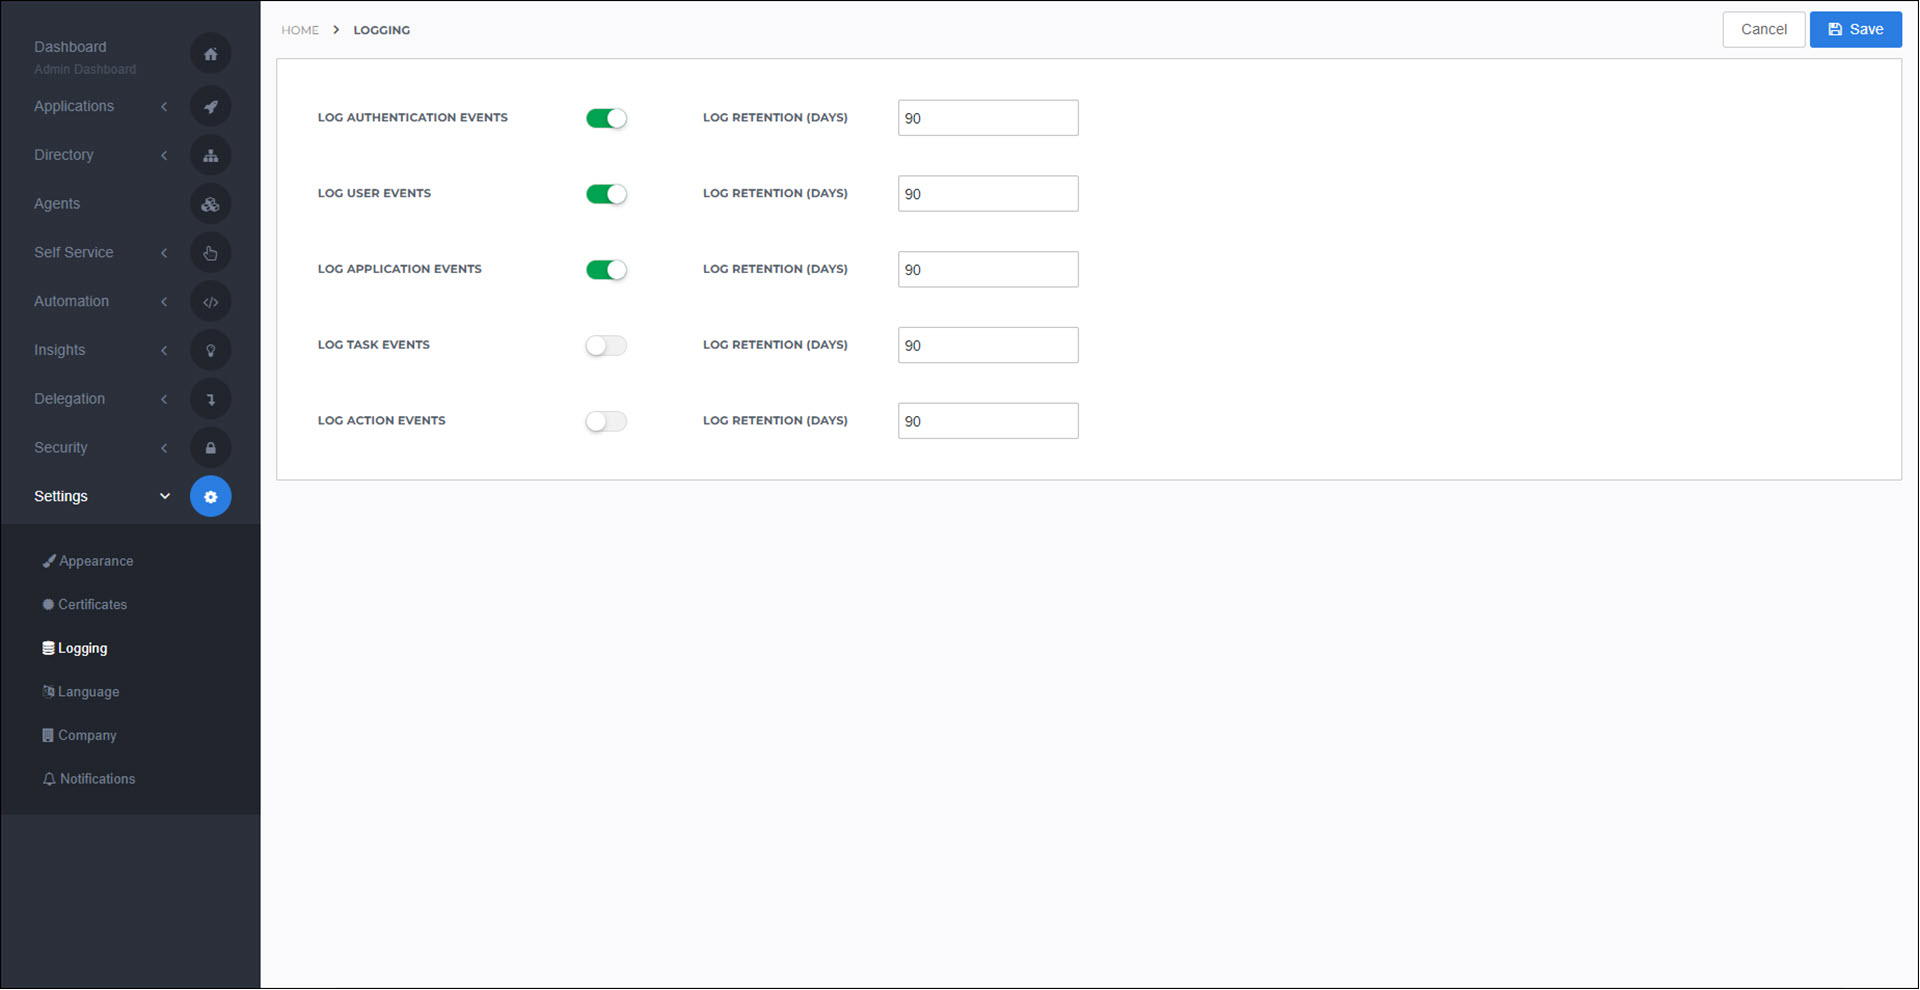Click Authentication Events retention days field
The image size is (1920, 990).
988,118
